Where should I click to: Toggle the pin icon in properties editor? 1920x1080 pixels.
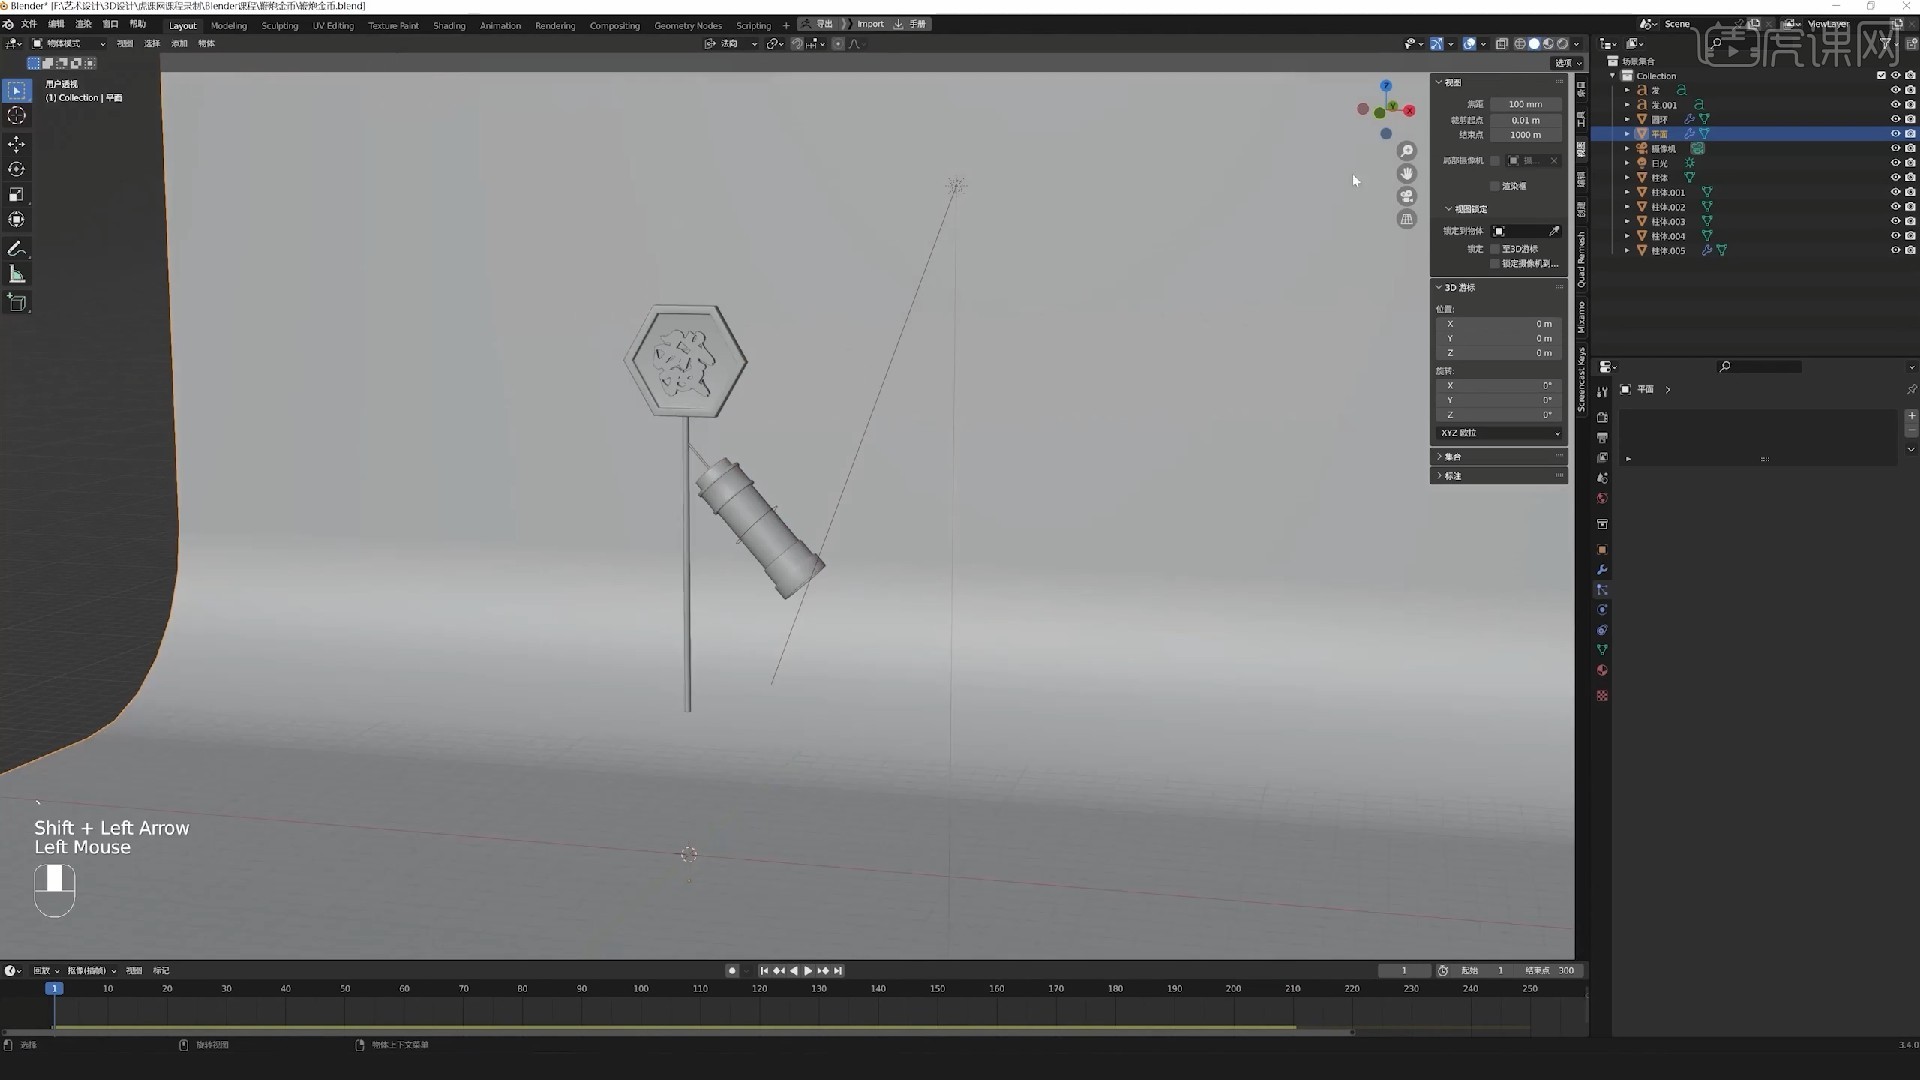tap(1911, 389)
